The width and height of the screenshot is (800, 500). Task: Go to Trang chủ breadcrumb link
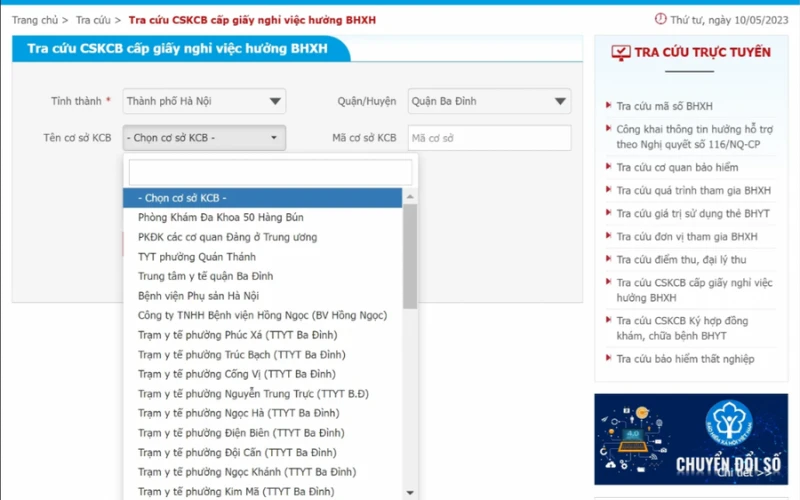(35, 20)
